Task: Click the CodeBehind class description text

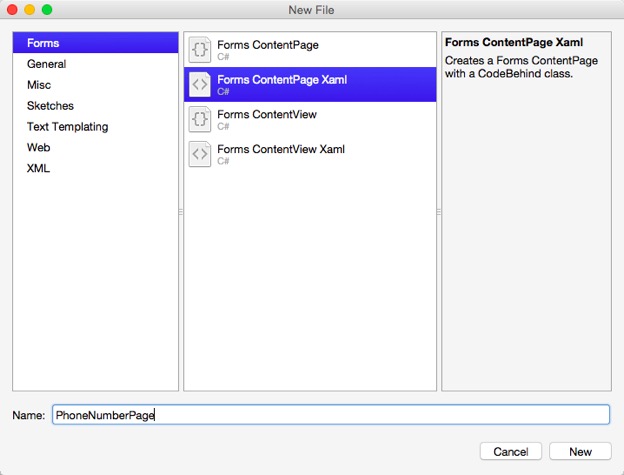Action: (521, 67)
